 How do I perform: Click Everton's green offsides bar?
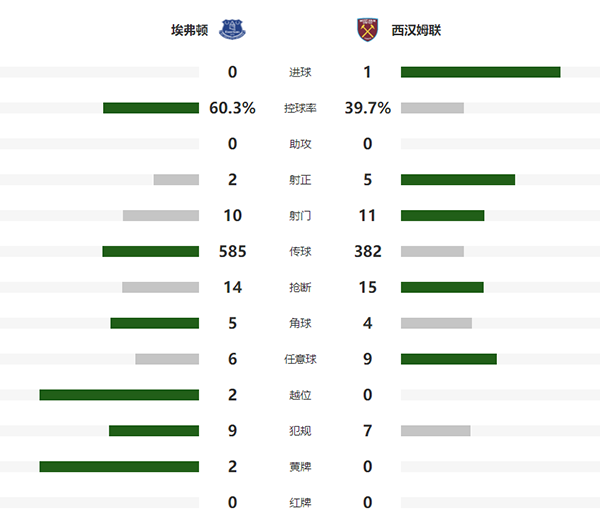tap(119, 395)
